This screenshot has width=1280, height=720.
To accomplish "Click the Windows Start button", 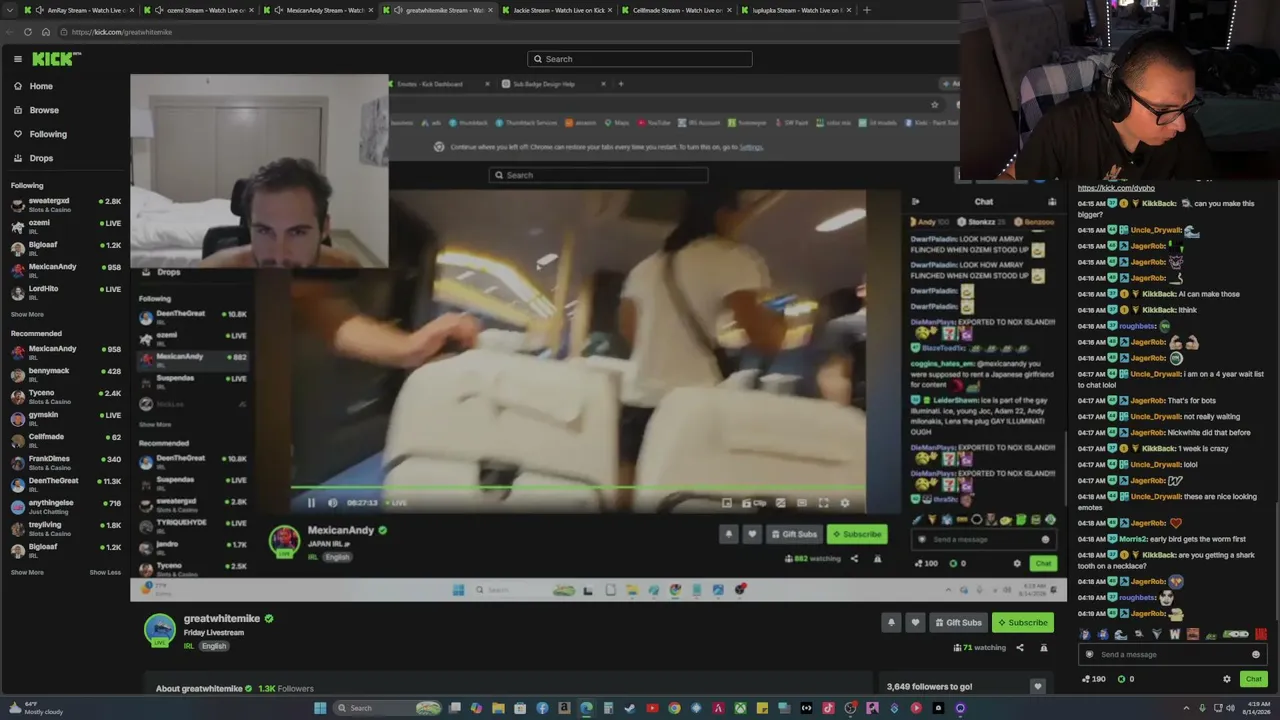I will (320, 708).
